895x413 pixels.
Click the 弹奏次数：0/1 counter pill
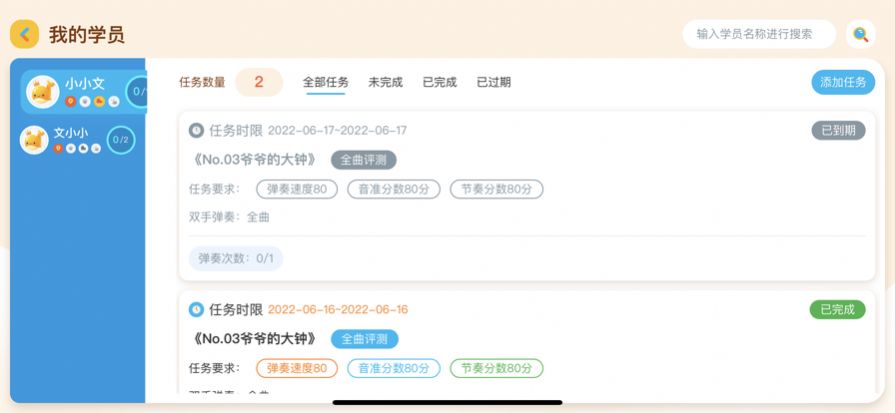pos(236,258)
